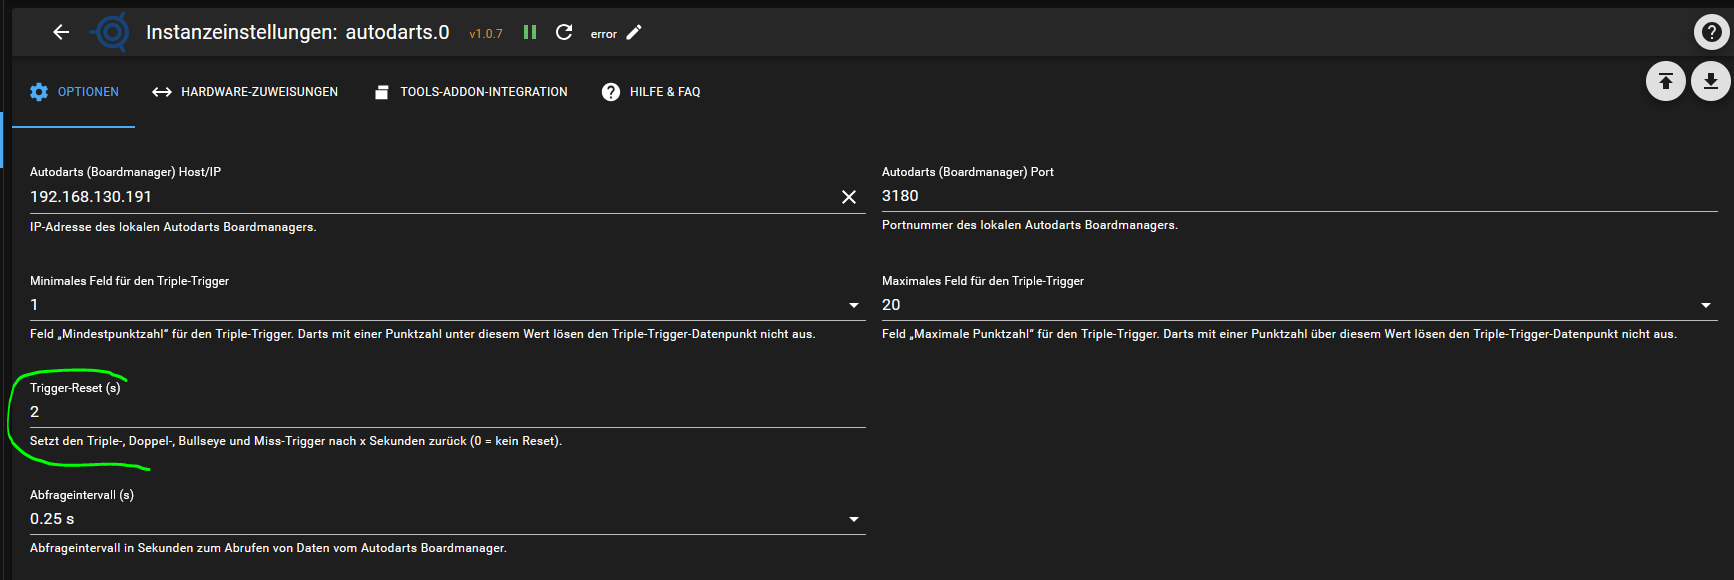Open the Abfrageintervall dropdown
Image resolution: width=1734 pixels, height=580 pixels.
pyautogui.click(x=853, y=519)
